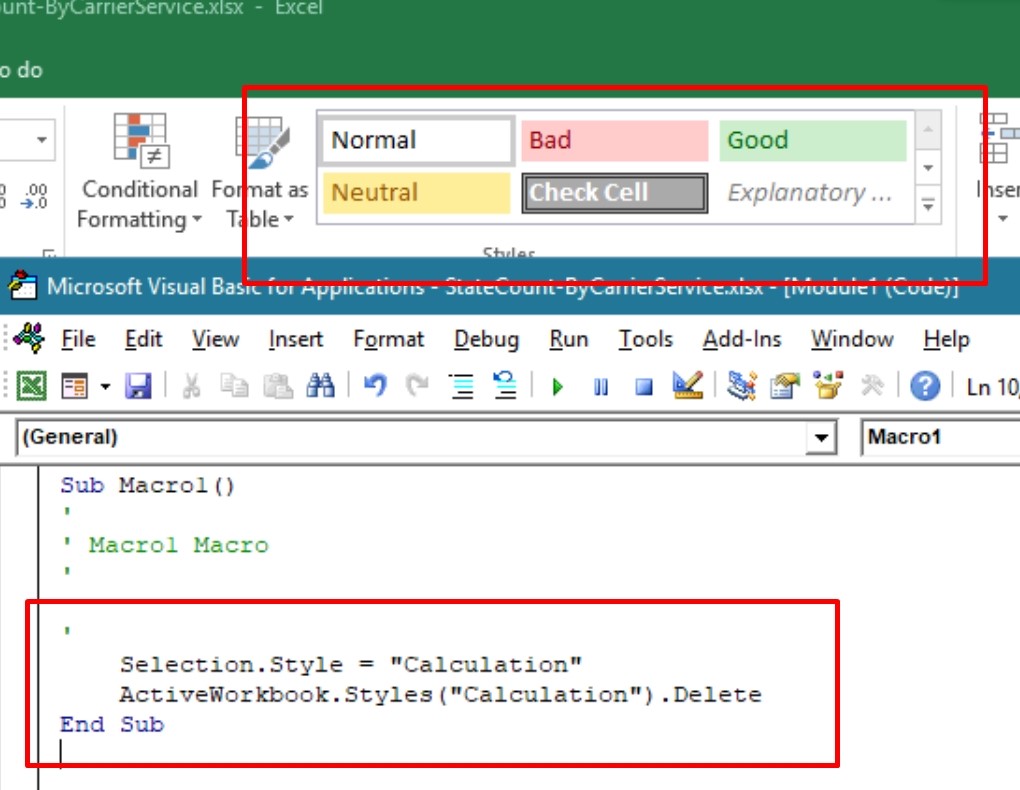This screenshot has height=790, width=1020.
Task: Open the Debug menu
Action: (x=486, y=340)
